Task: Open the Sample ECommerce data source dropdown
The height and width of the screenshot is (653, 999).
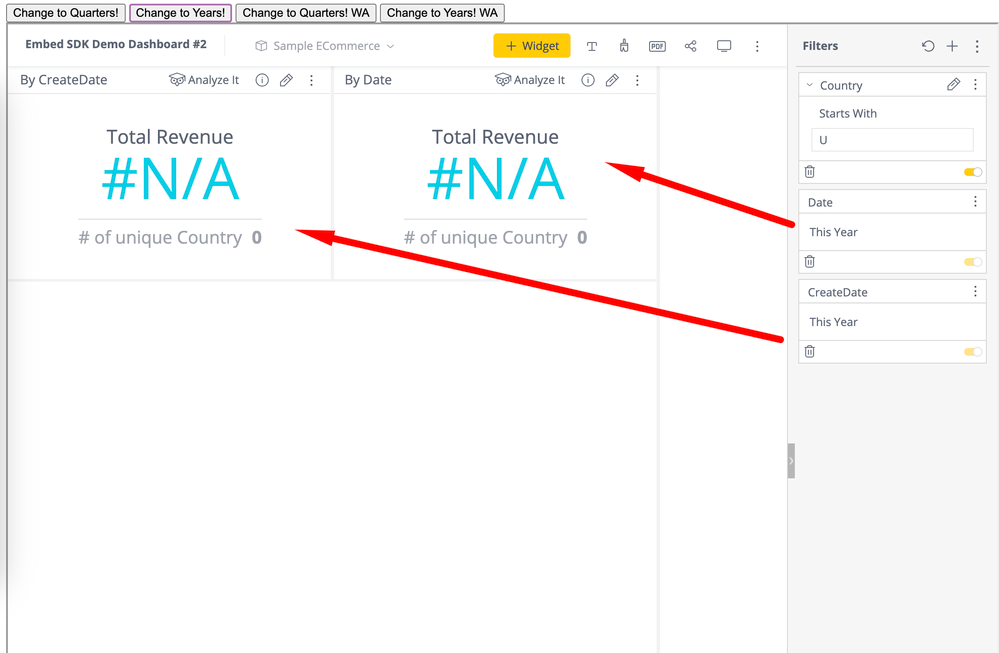Action: [325, 46]
